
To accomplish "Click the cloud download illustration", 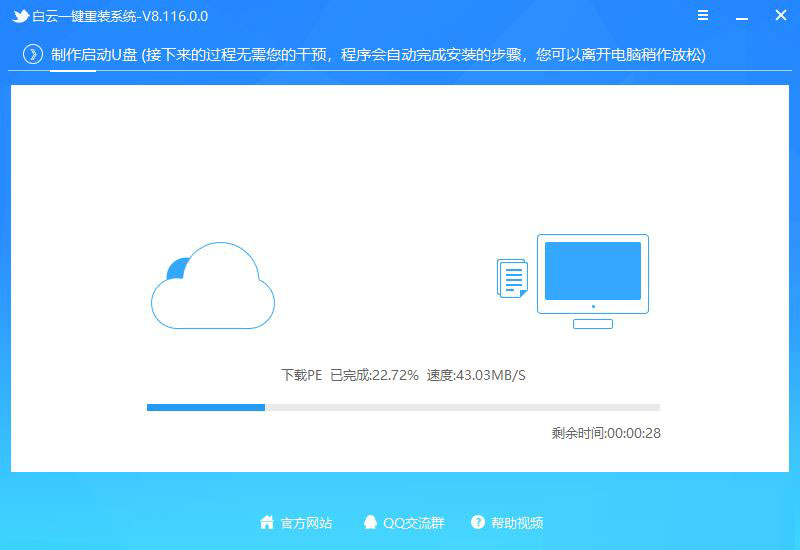I will click(x=213, y=286).
